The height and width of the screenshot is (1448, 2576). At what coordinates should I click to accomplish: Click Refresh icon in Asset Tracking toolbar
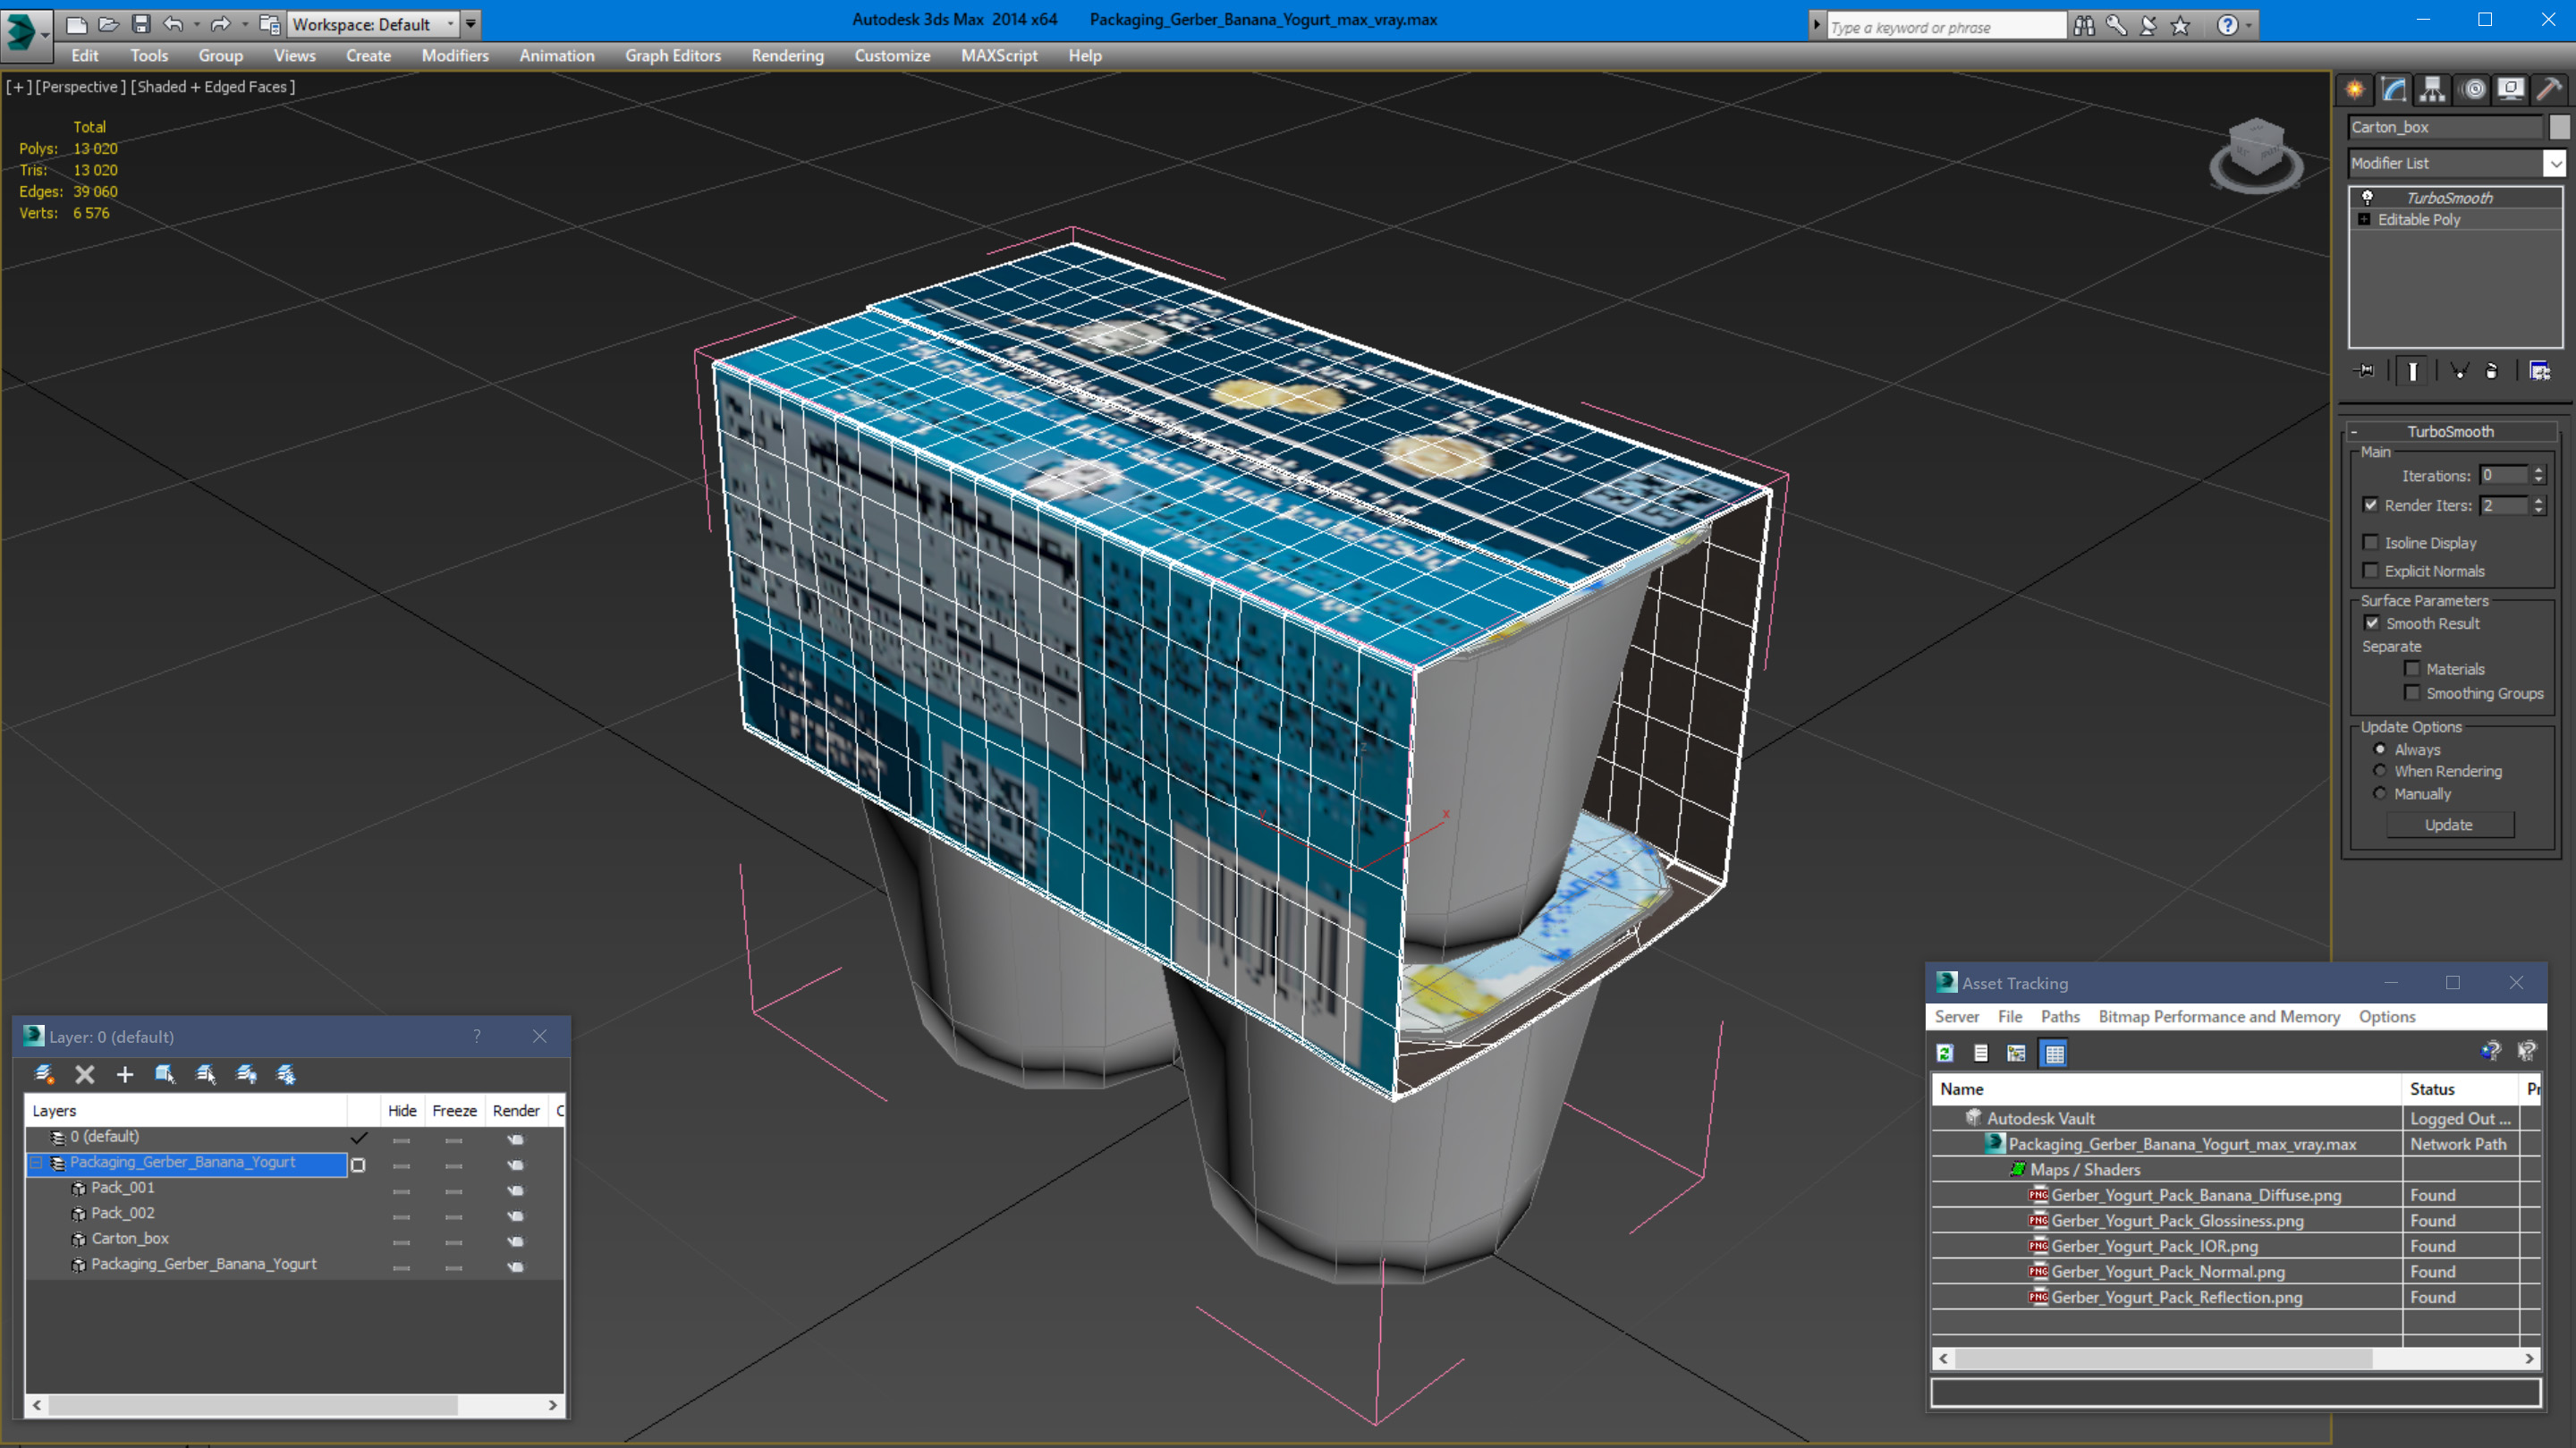(x=1945, y=1053)
